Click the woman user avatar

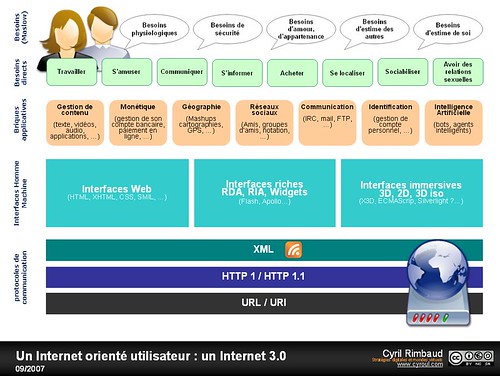(x=63, y=38)
